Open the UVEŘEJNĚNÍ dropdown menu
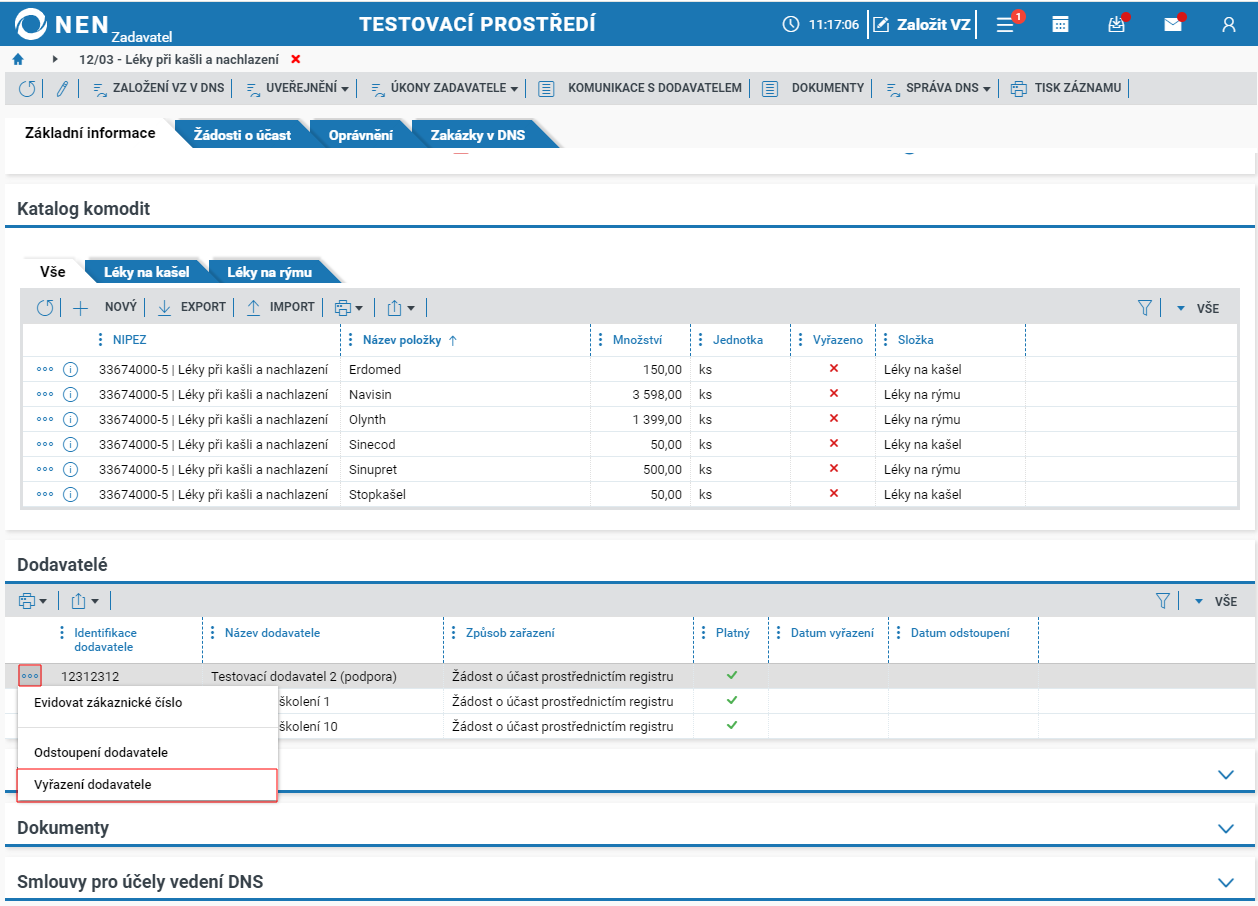The height and width of the screenshot is (906, 1258). (297, 88)
